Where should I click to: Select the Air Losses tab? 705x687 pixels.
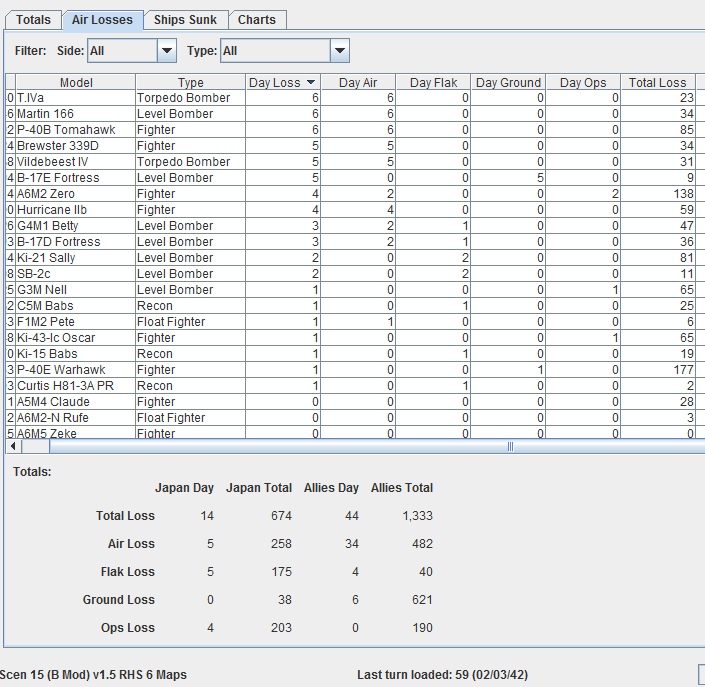tap(102, 20)
